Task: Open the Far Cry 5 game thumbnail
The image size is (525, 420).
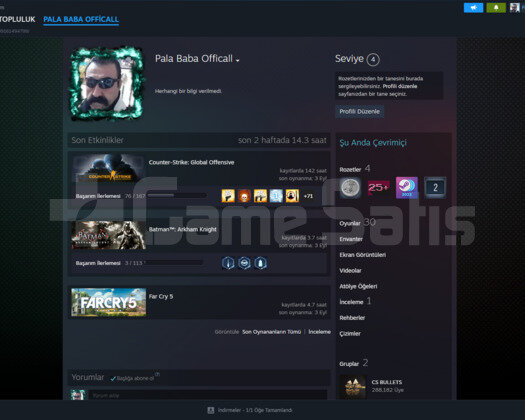Action: click(108, 302)
